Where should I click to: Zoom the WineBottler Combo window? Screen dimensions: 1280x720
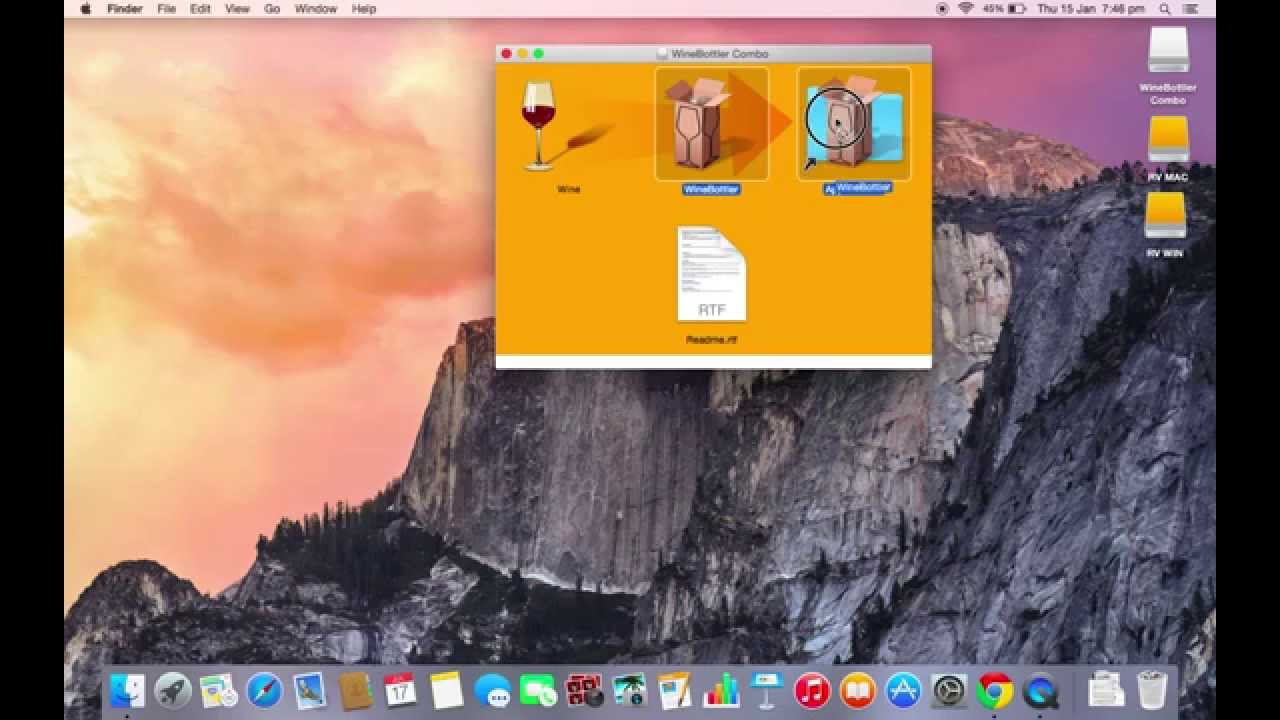click(538, 54)
